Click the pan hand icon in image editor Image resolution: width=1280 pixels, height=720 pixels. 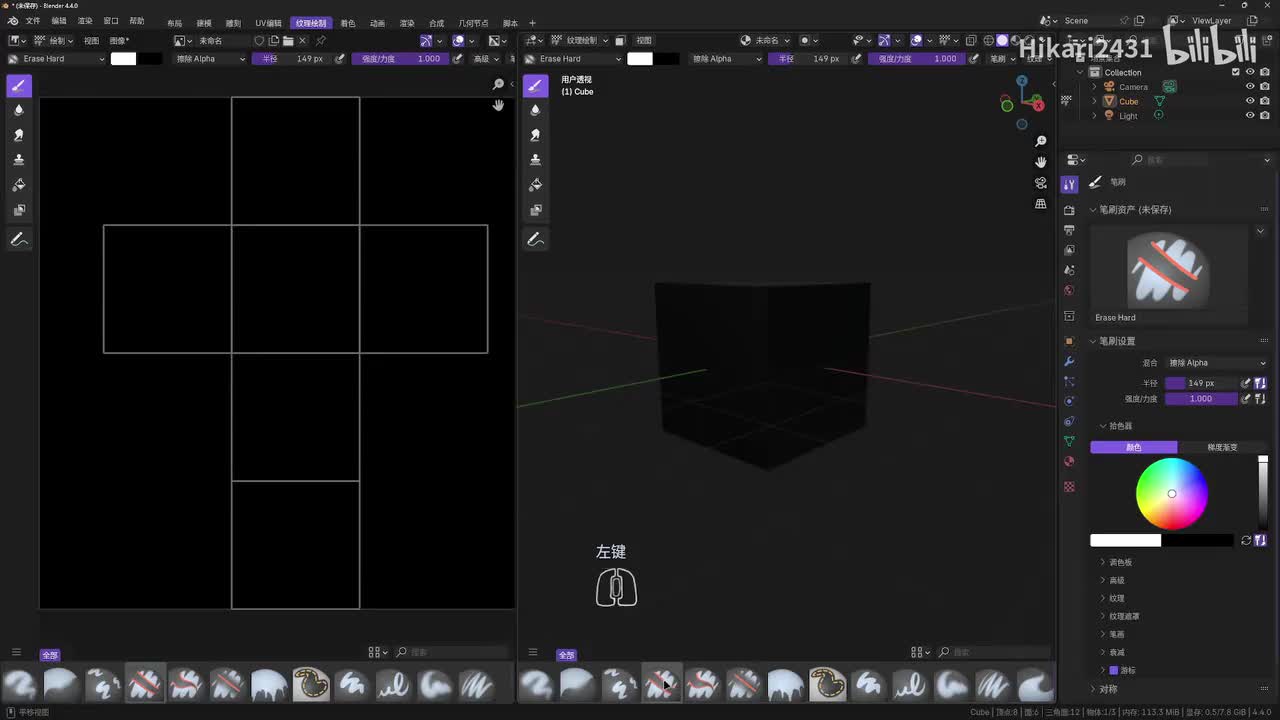(x=498, y=105)
